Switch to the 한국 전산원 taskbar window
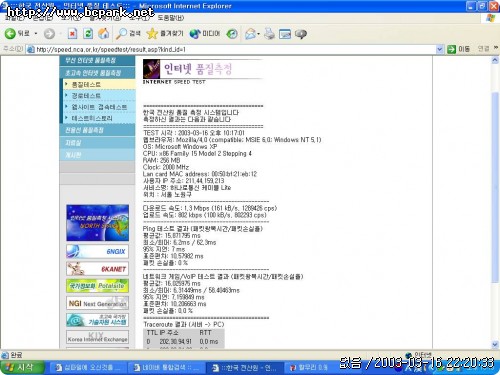 (245, 367)
